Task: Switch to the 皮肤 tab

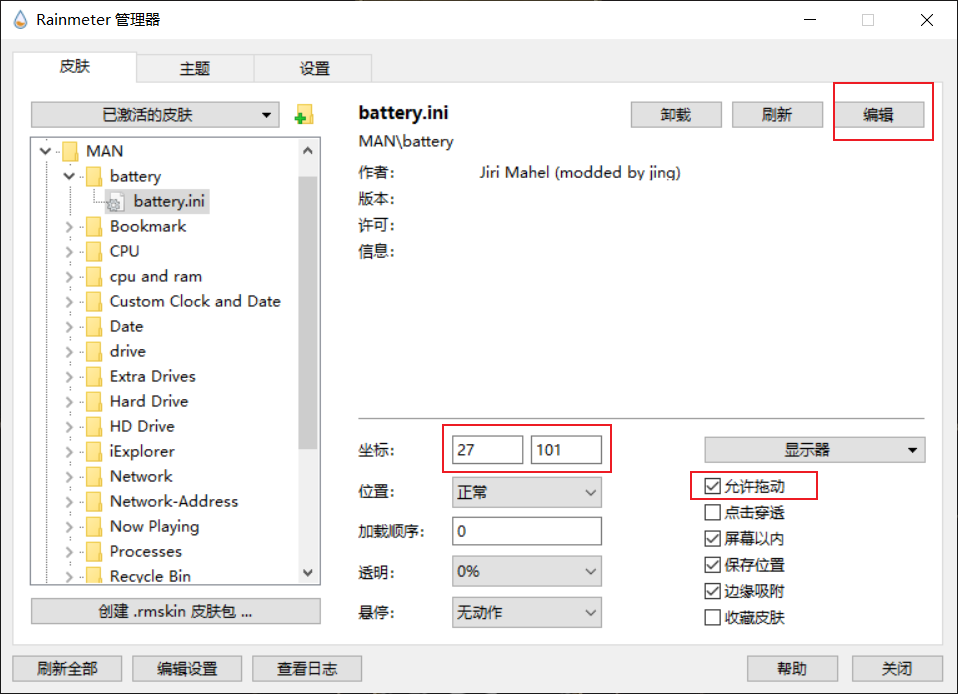Action: point(75,67)
